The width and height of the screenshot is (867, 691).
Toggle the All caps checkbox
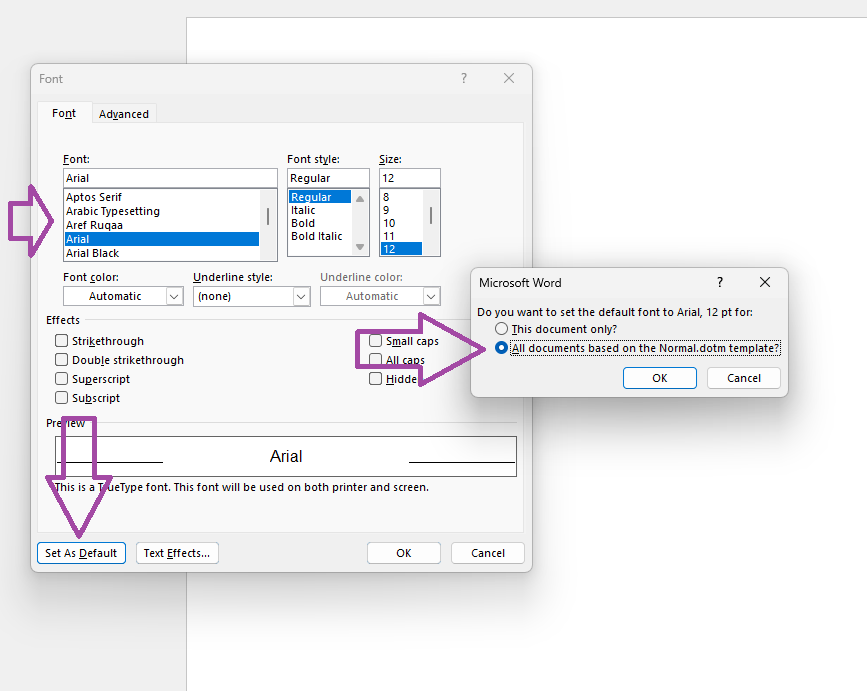(x=375, y=360)
